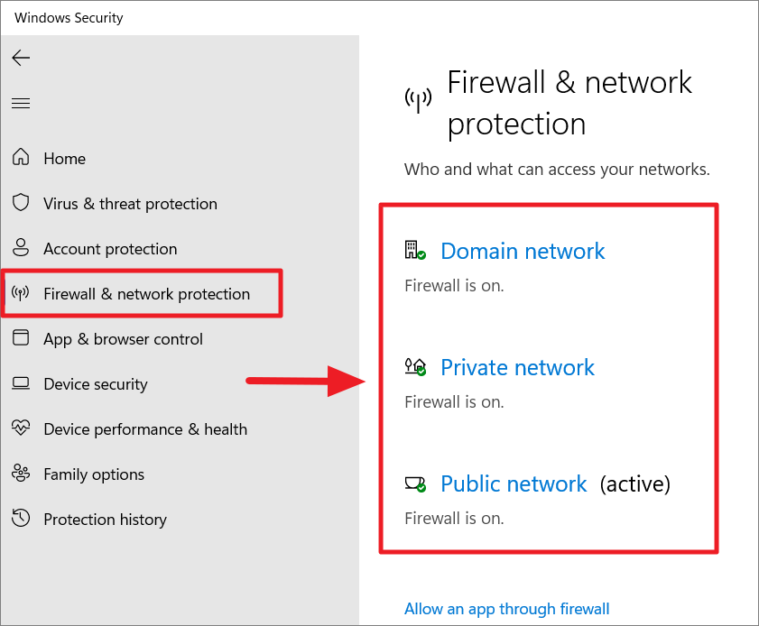Screen dimensions: 759x626
Task: Open the Domain network link
Action: click(522, 251)
